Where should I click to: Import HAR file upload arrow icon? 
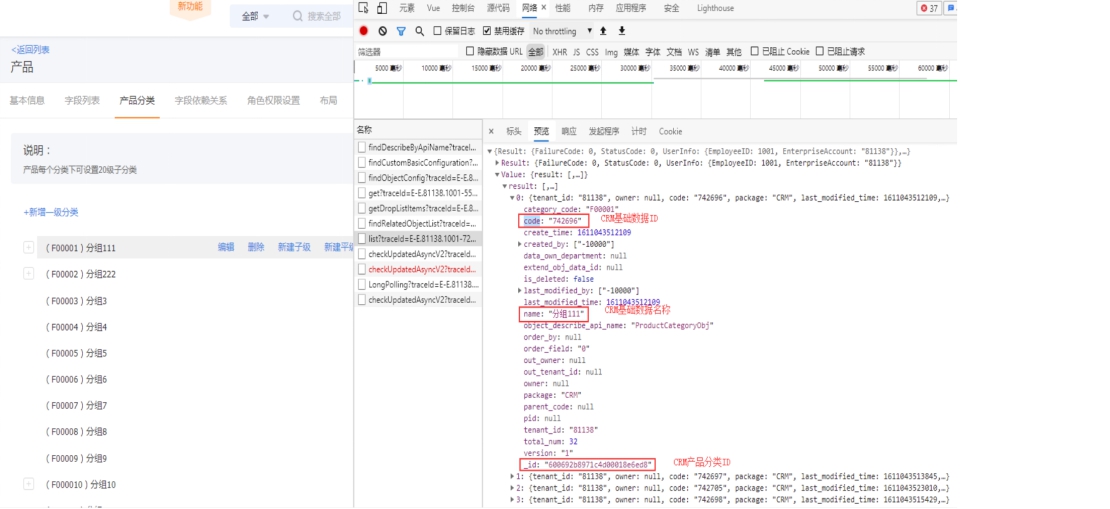(603, 30)
